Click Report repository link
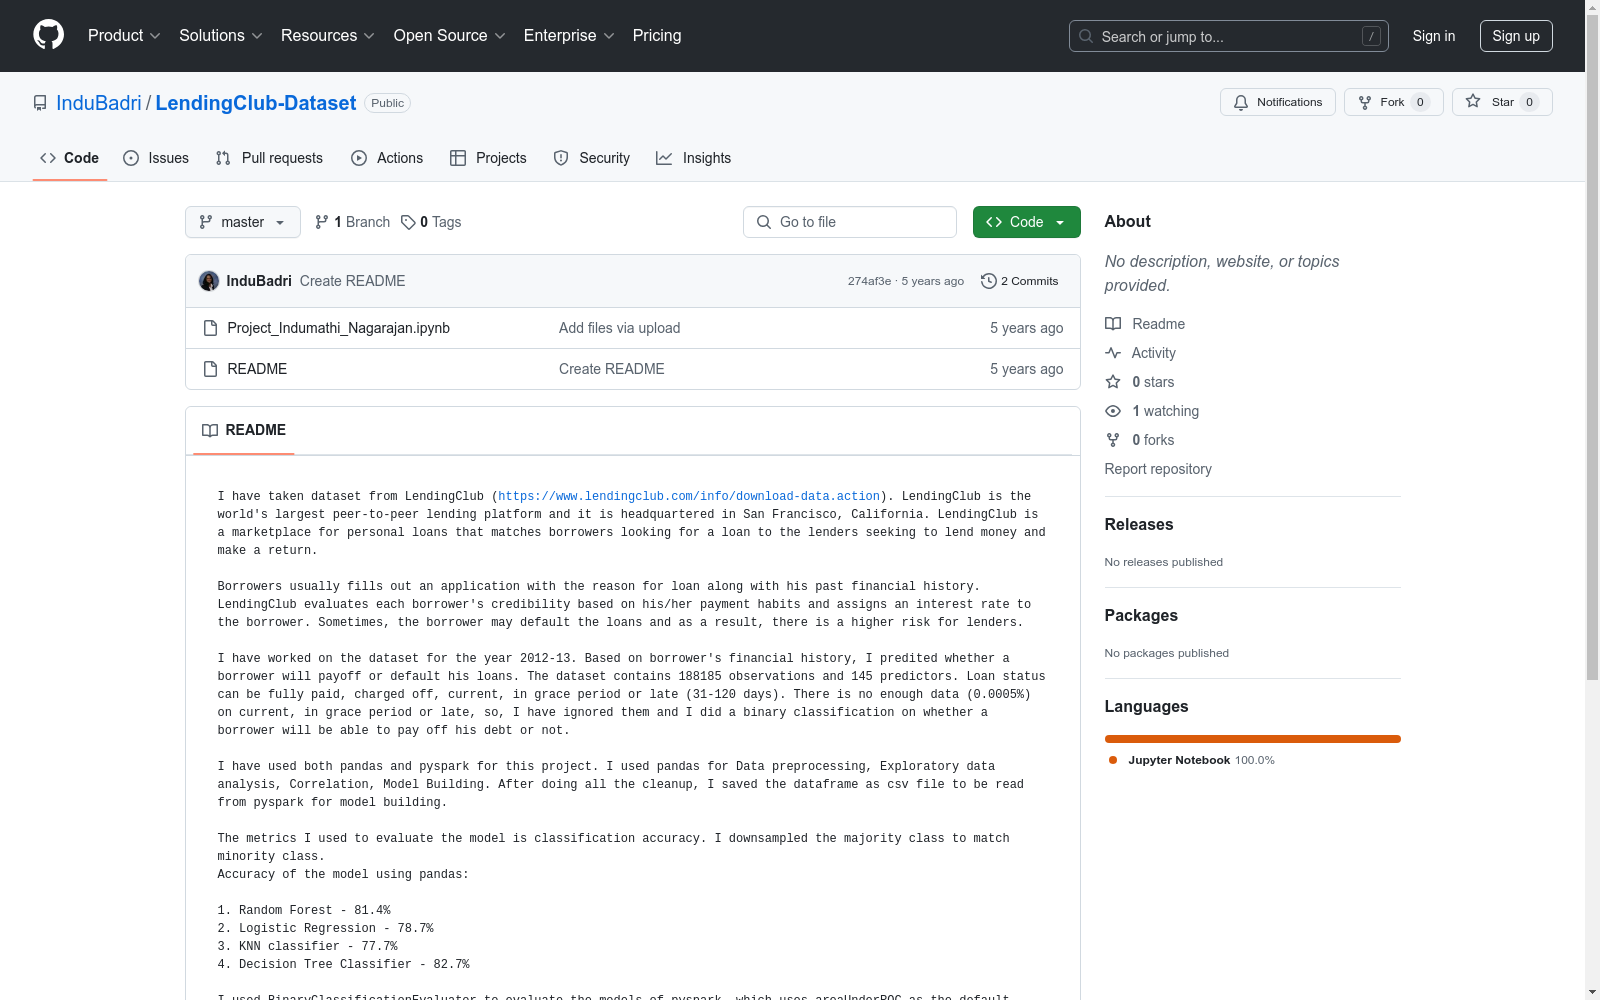The width and height of the screenshot is (1600, 1000). tap(1158, 469)
